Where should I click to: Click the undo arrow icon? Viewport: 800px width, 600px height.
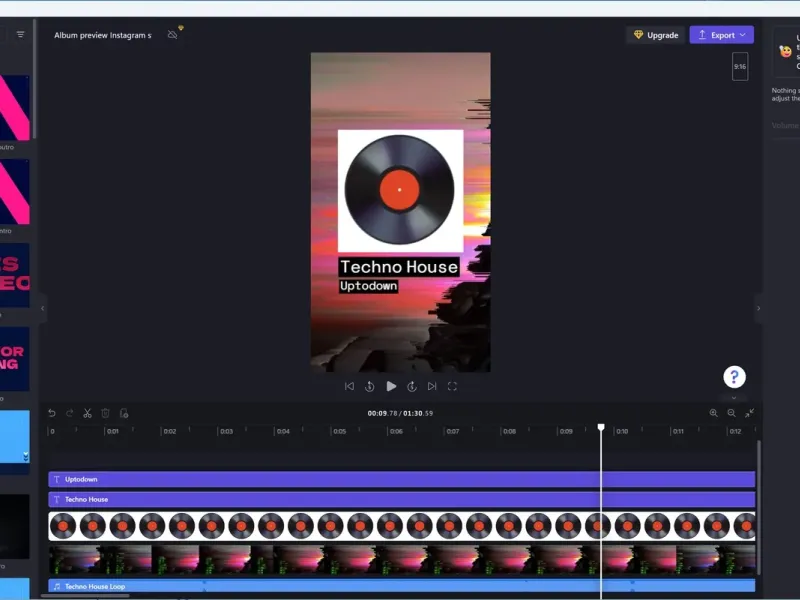click(52, 413)
